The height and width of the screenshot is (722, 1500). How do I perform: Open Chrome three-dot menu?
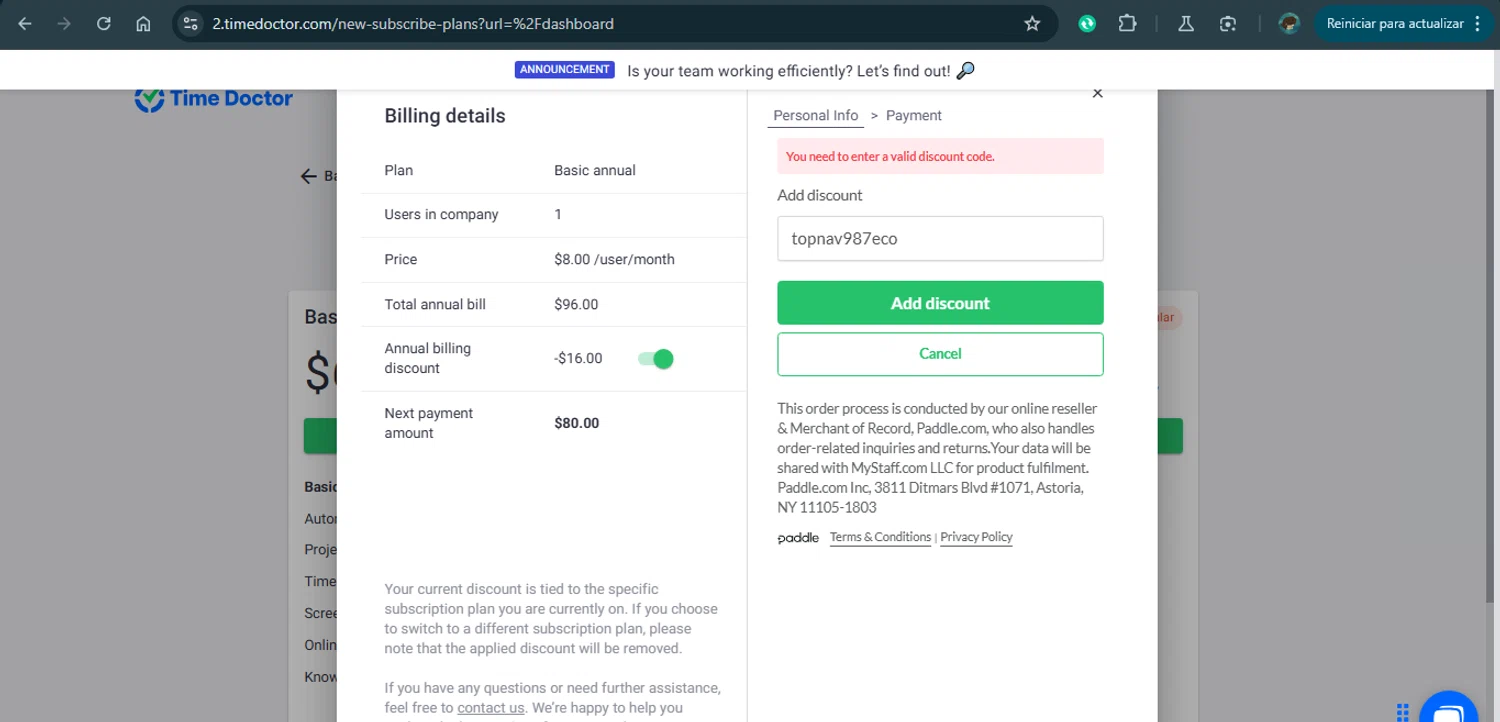pyautogui.click(x=1478, y=24)
